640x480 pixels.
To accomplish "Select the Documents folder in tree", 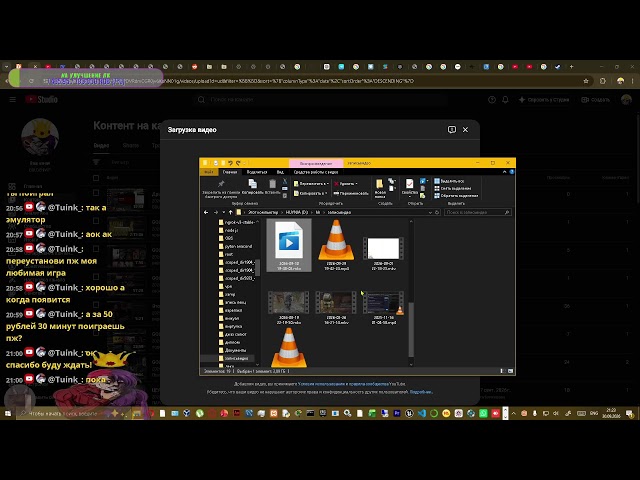I will pos(232,350).
